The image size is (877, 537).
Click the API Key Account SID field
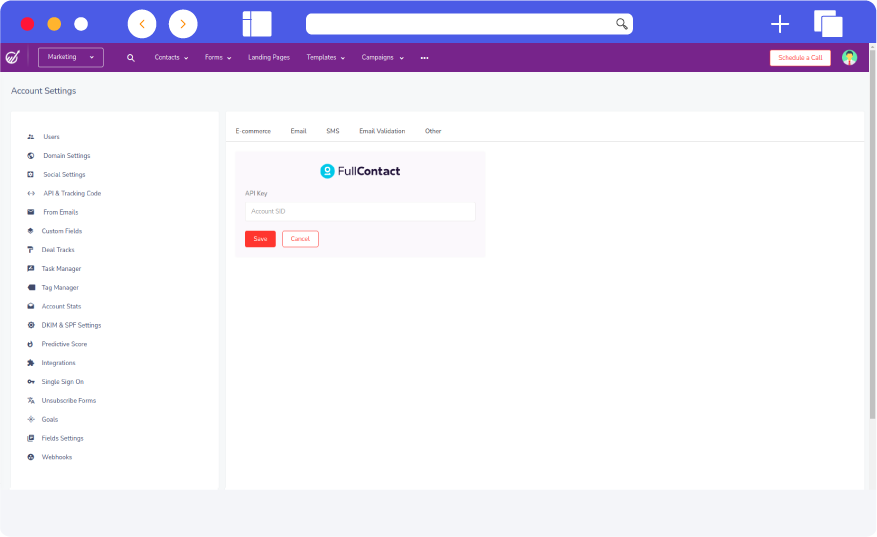(360, 211)
